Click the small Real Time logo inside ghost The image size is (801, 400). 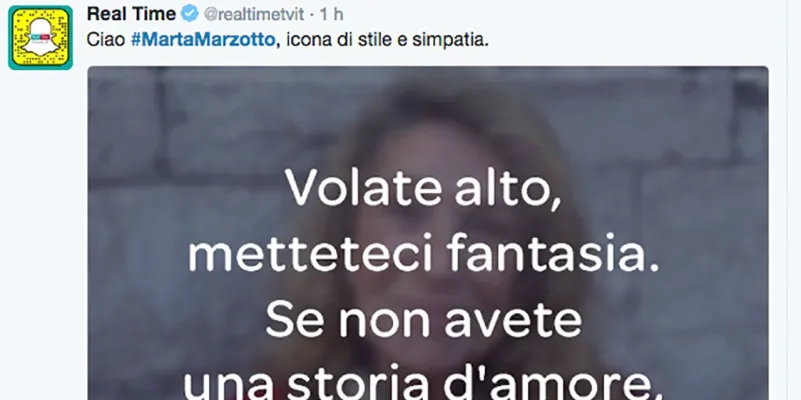pos(40,37)
